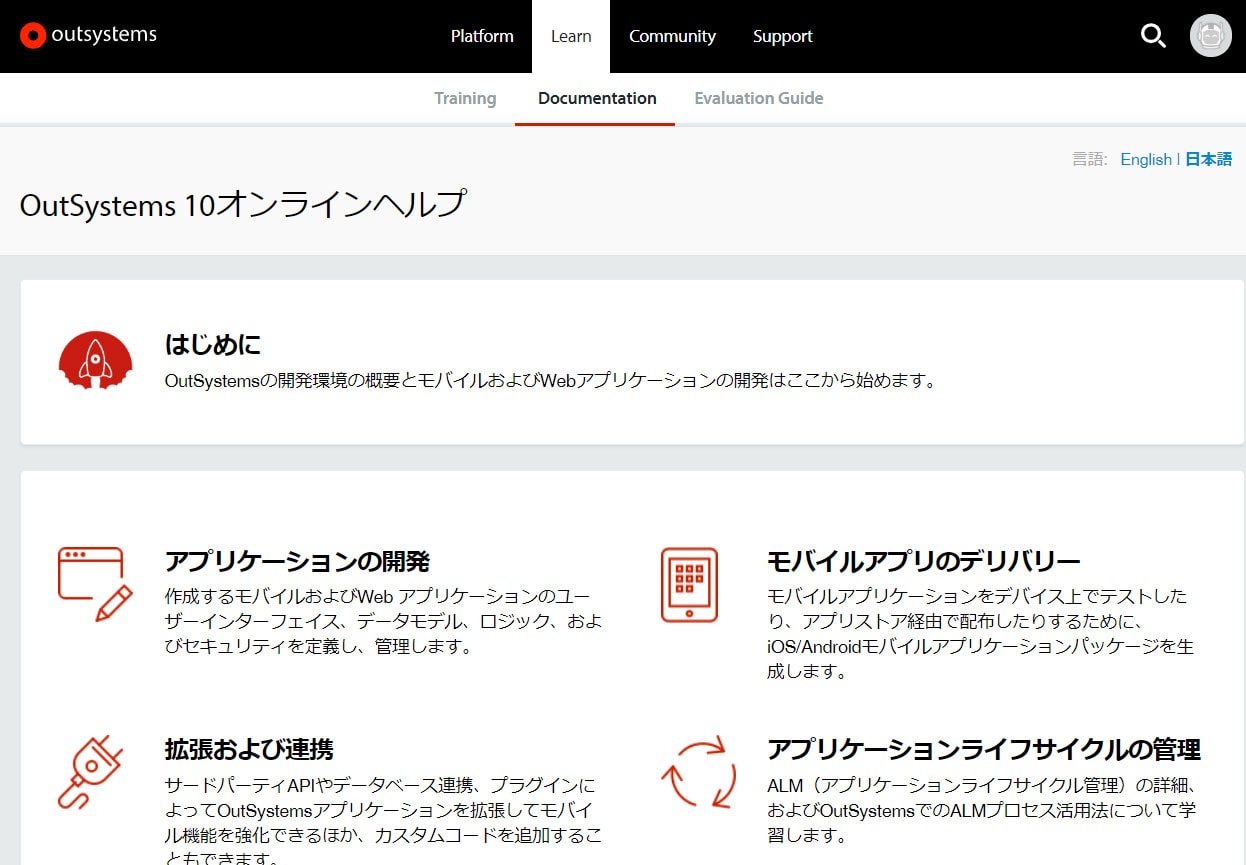The height and width of the screenshot is (865, 1246).
Task: Open アプリケーションの開発 section
Action: (297, 560)
